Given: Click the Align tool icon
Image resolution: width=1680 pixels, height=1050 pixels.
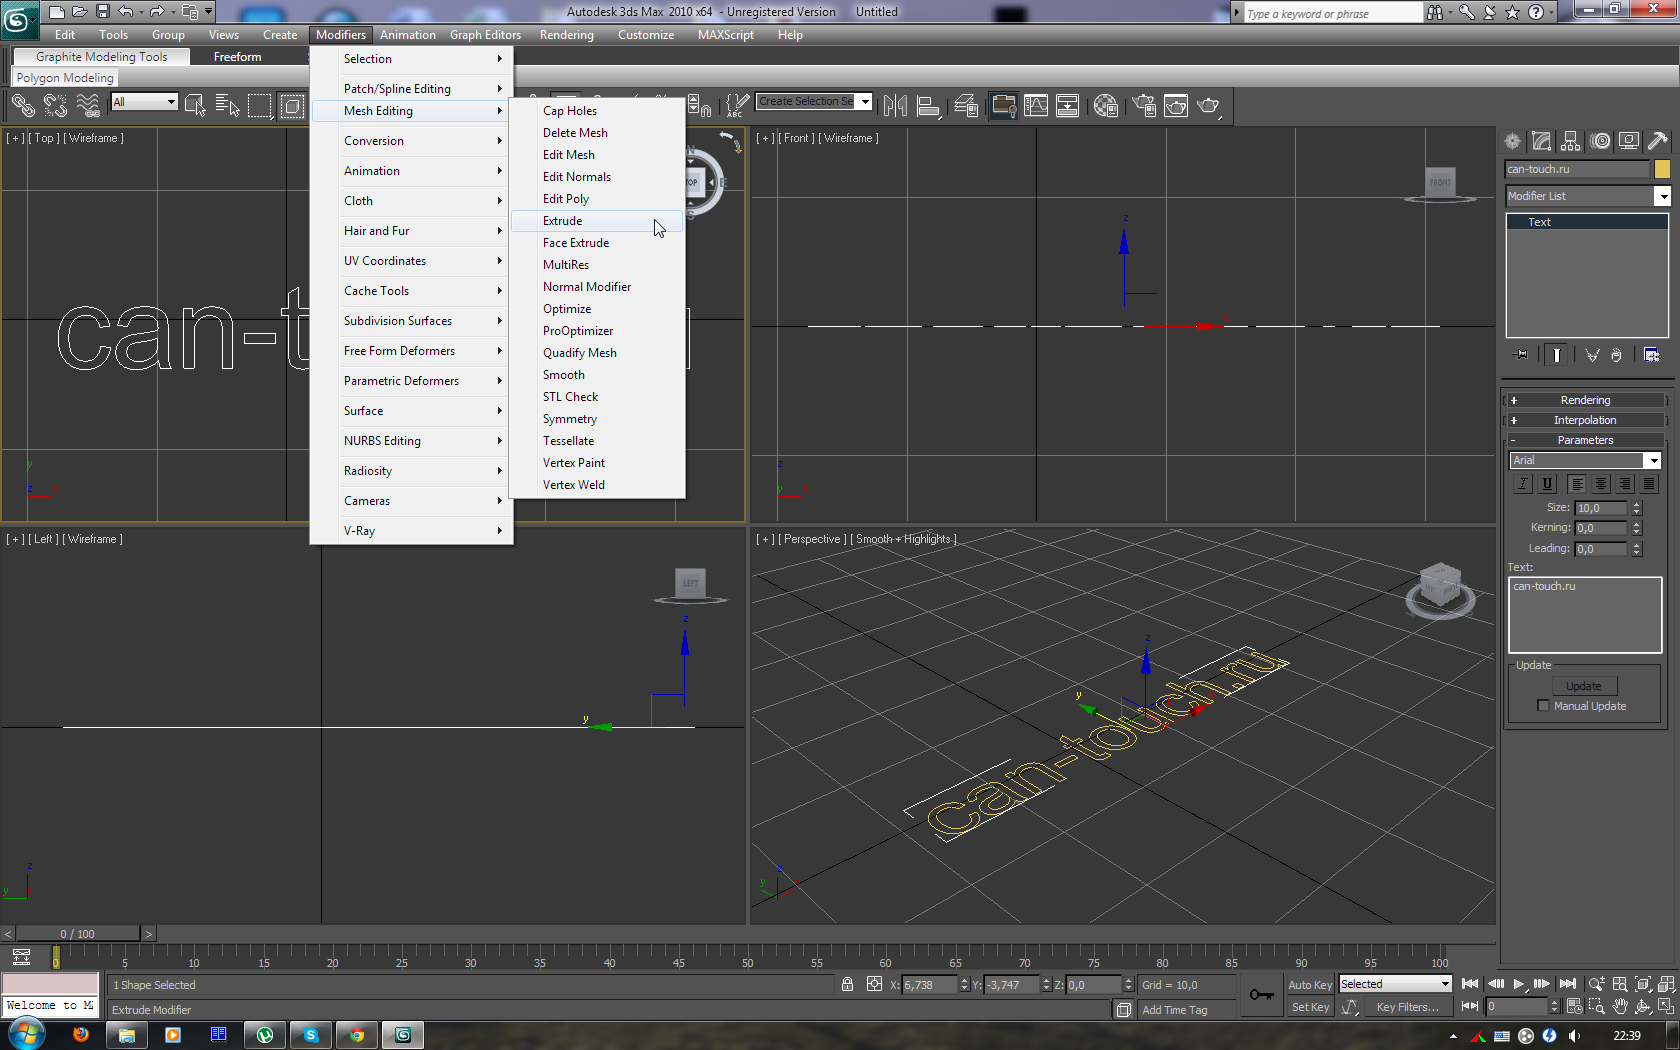Looking at the screenshot, I should click(x=929, y=105).
